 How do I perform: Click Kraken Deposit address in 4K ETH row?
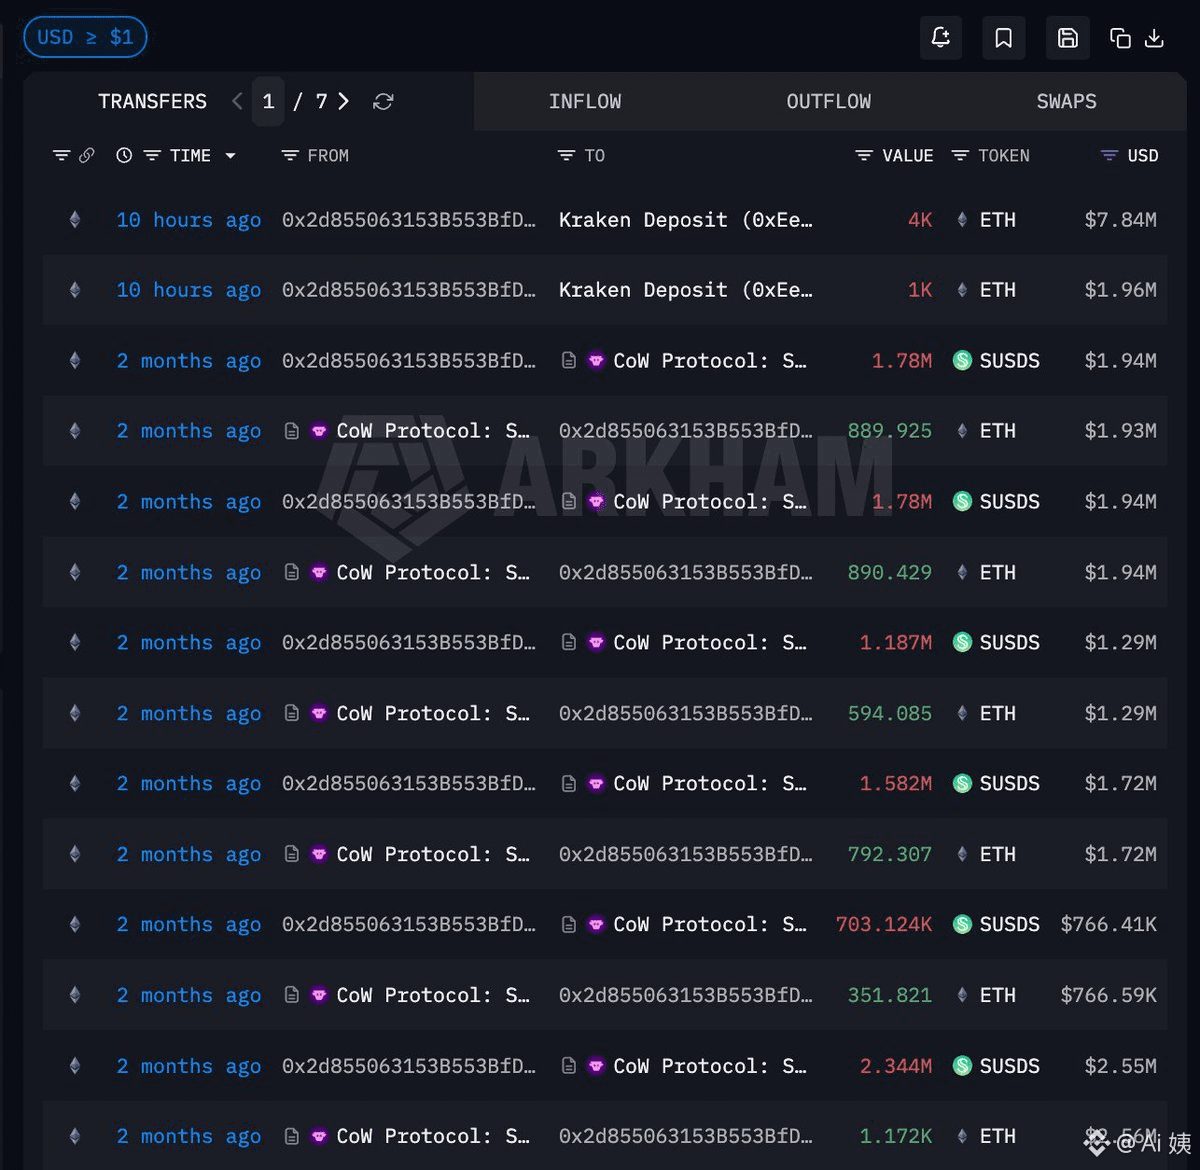coord(685,220)
